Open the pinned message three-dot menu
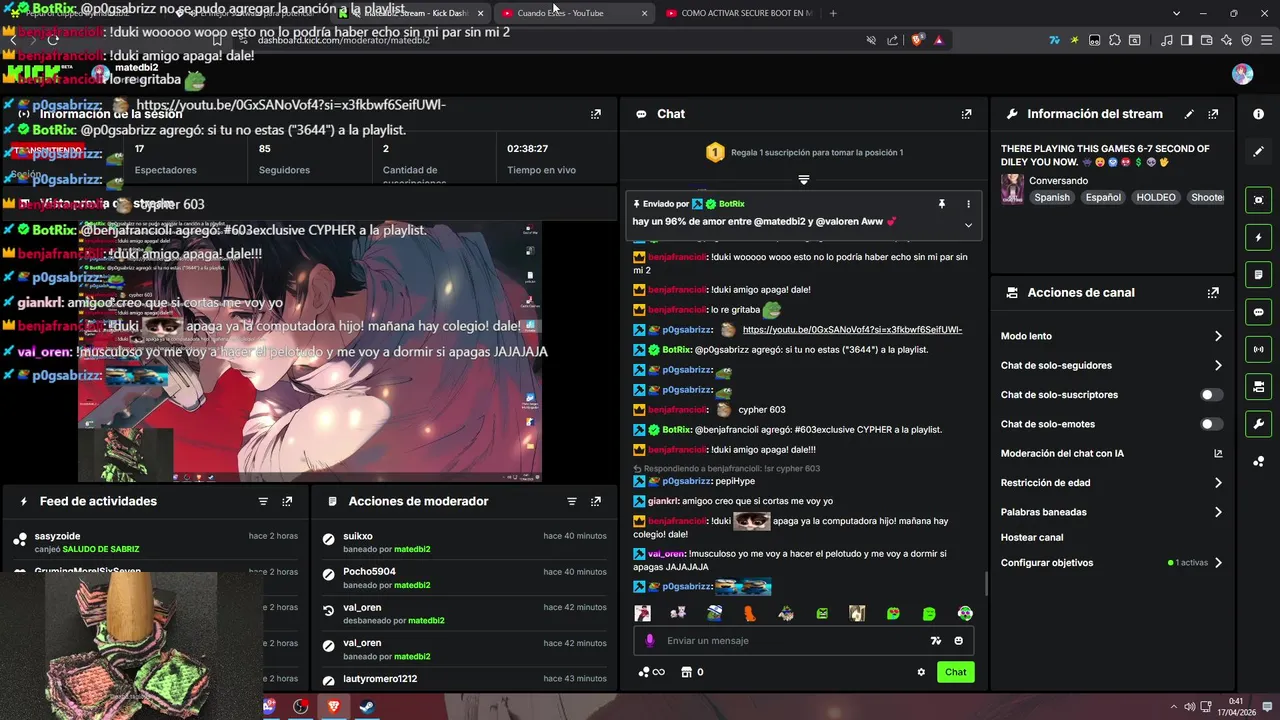The height and width of the screenshot is (720, 1280). pyautogui.click(x=967, y=204)
